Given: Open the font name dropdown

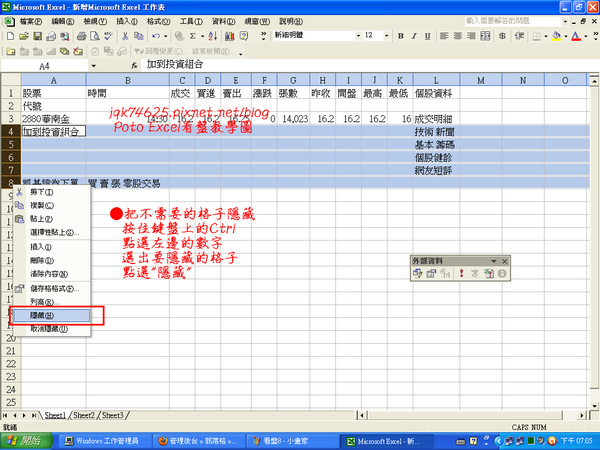Looking at the screenshot, I should coord(358,36).
